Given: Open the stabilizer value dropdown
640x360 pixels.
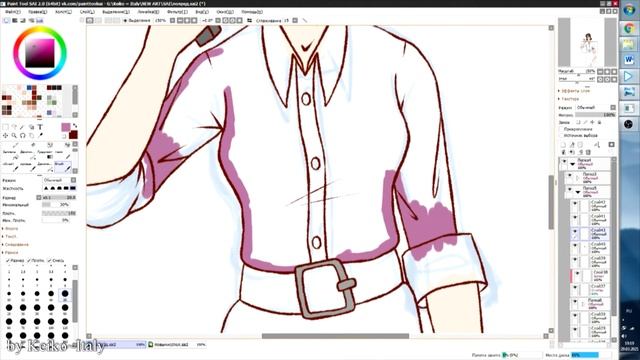Looking at the screenshot, I should (x=295, y=20).
